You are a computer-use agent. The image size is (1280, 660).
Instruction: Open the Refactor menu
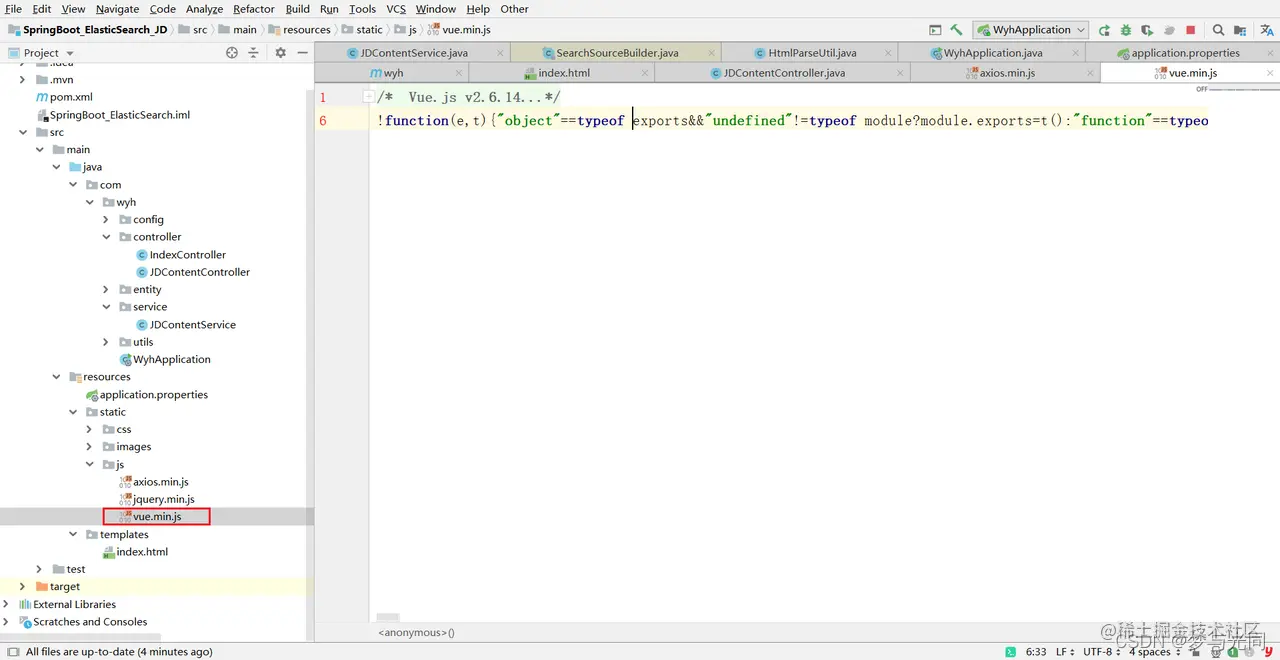click(253, 9)
